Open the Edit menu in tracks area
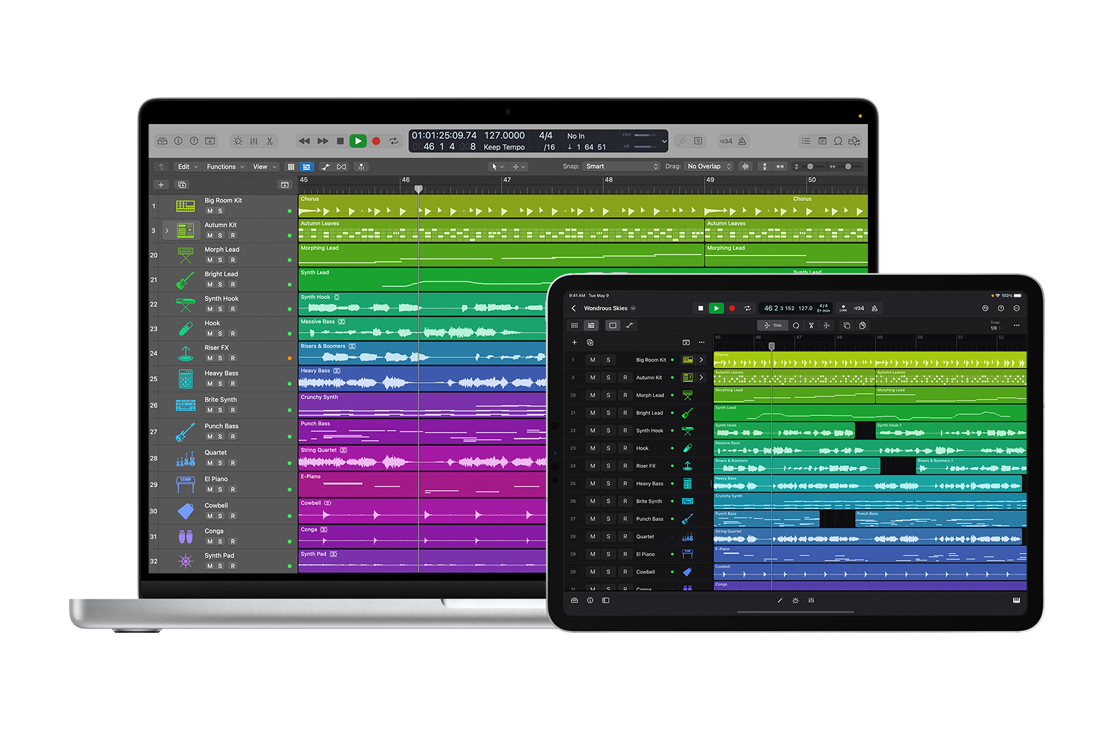 point(186,167)
